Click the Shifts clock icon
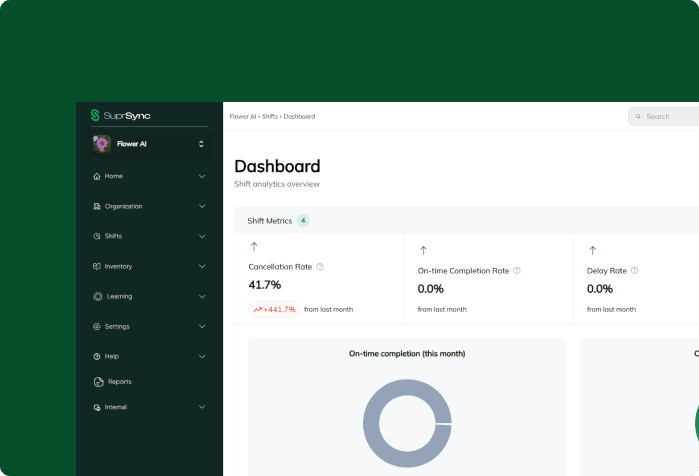This screenshot has height=476, width=699. point(97,236)
